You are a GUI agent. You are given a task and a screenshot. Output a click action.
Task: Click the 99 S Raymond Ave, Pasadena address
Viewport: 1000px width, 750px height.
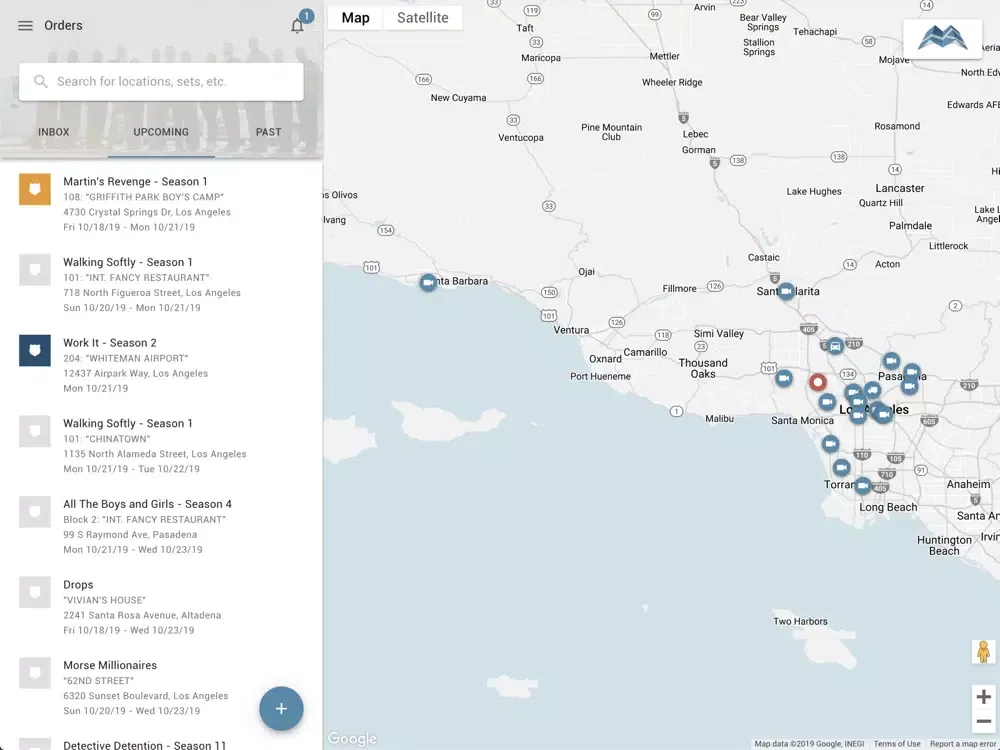click(x=130, y=534)
